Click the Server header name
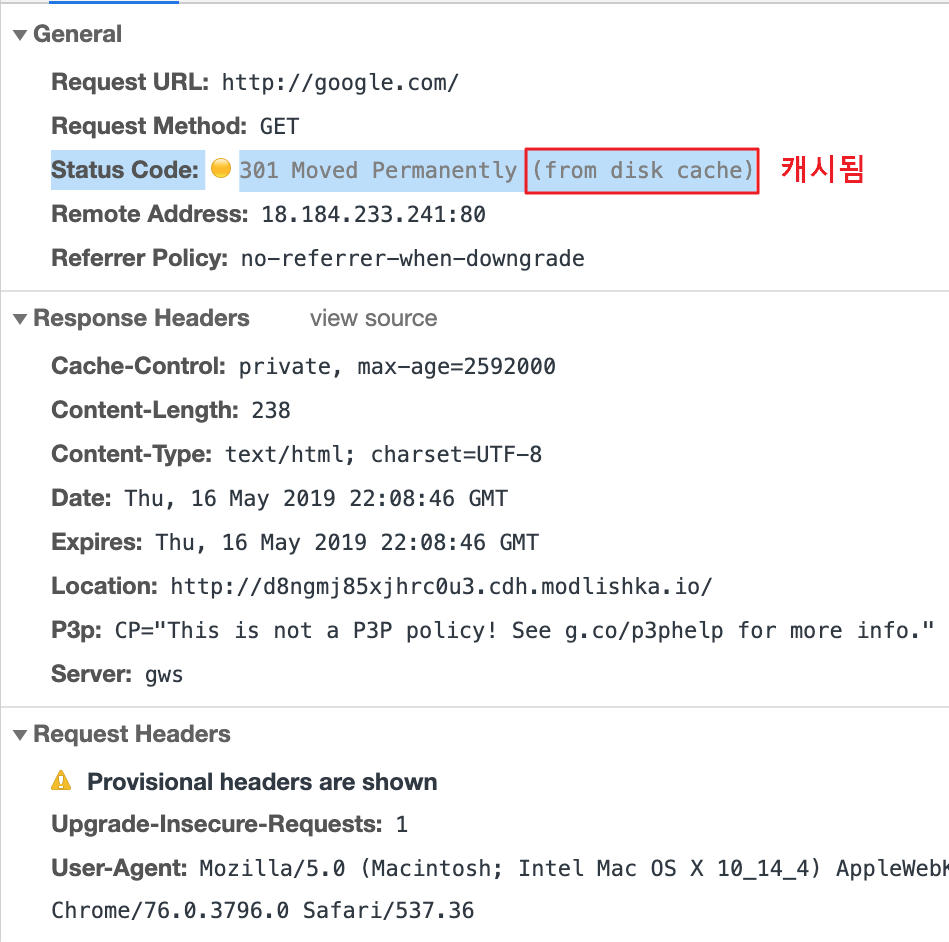This screenshot has width=949, height=942. (x=91, y=674)
